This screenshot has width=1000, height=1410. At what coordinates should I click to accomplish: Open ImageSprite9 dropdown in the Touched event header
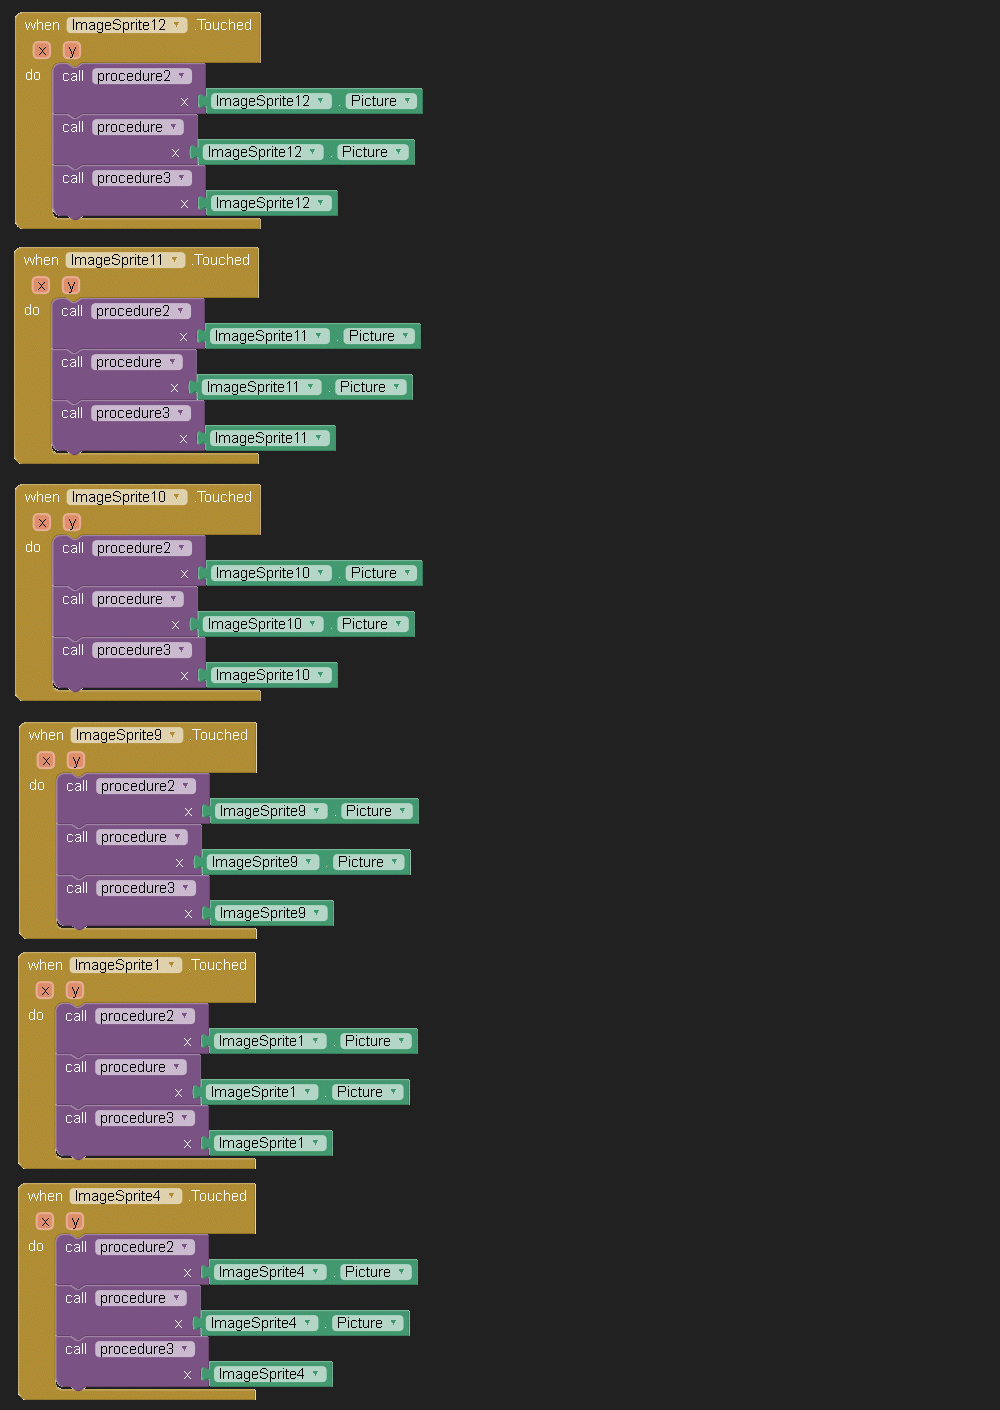pyautogui.click(x=173, y=735)
